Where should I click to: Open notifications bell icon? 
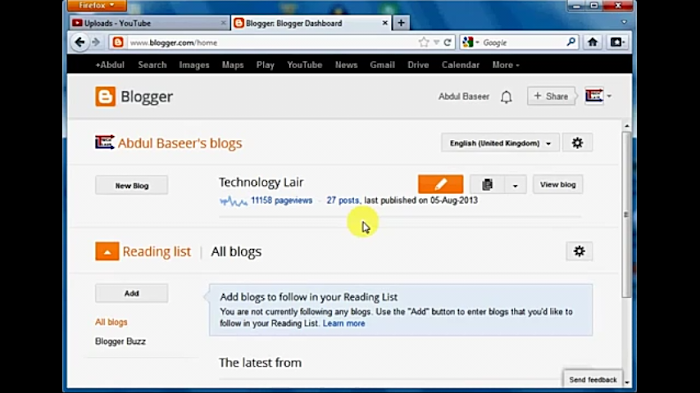[x=506, y=97]
